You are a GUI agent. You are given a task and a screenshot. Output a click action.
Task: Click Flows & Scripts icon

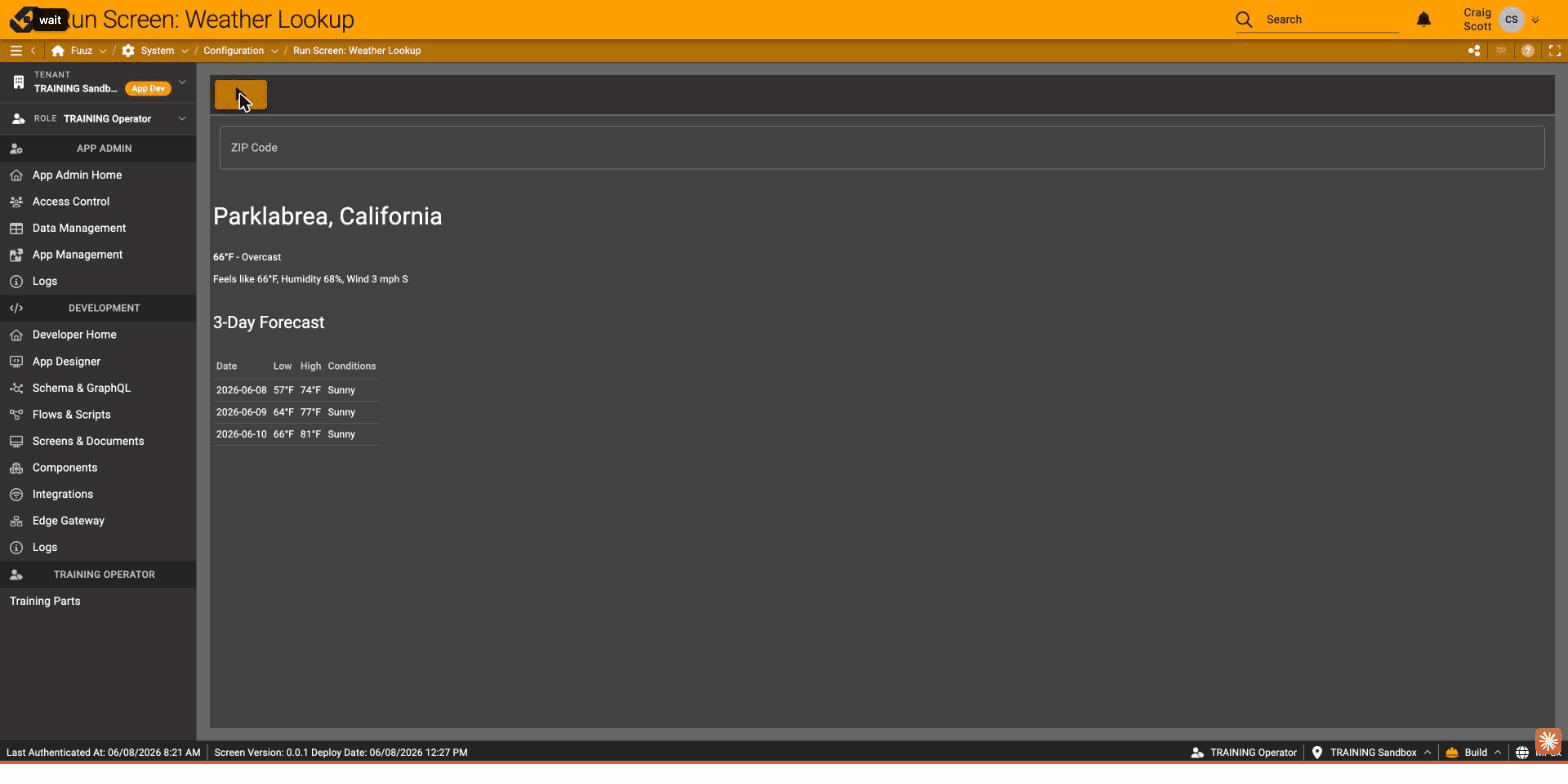click(x=16, y=415)
